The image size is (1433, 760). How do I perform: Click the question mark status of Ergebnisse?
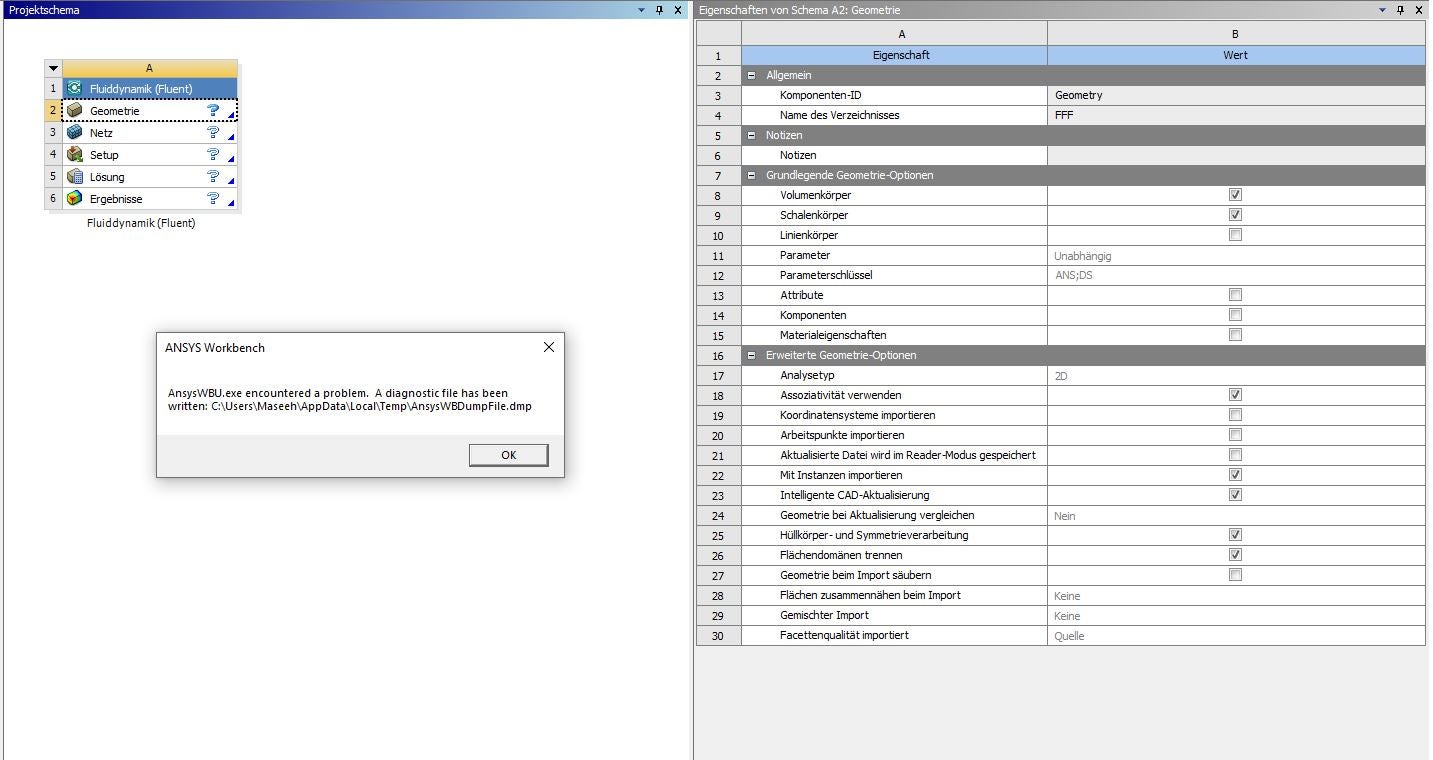click(x=213, y=199)
